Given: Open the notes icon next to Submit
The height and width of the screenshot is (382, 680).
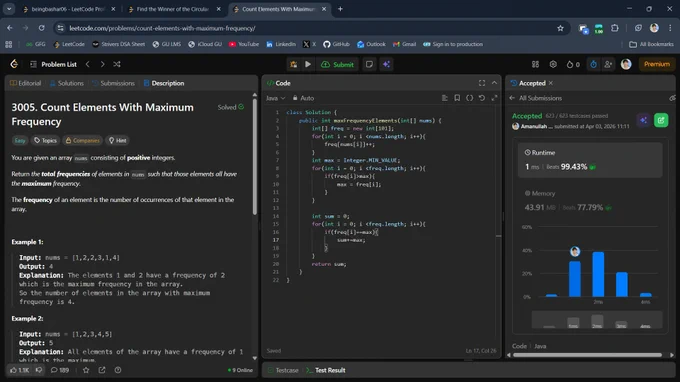Looking at the screenshot, I should [x=369, y=64].
